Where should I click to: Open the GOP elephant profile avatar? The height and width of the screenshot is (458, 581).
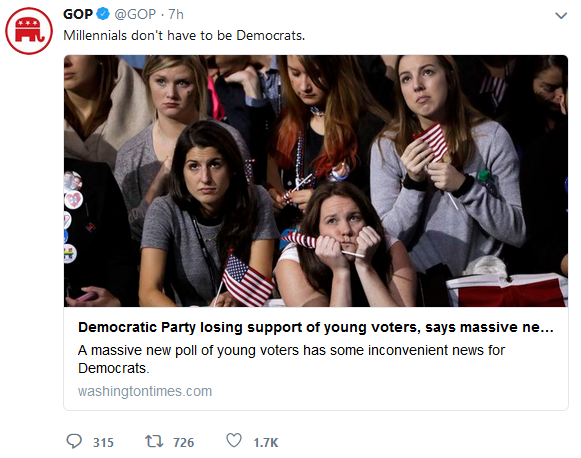(29, 31)
